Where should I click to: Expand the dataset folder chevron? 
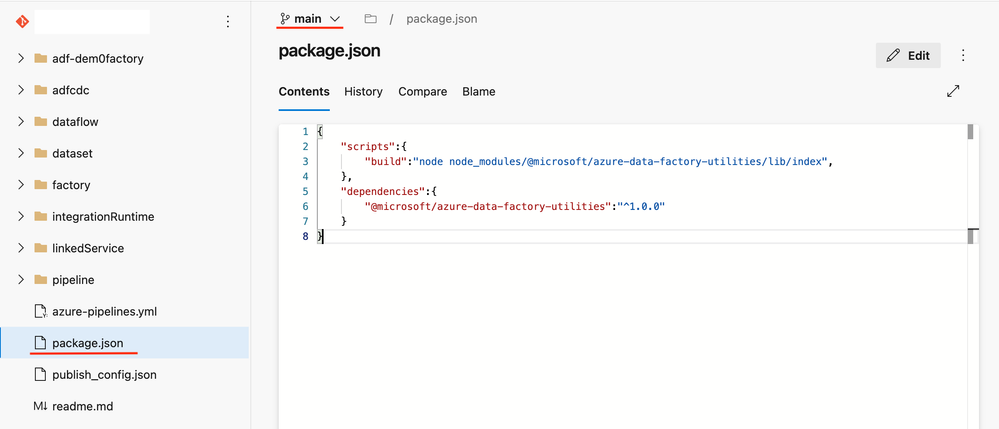tap(21, 153)
